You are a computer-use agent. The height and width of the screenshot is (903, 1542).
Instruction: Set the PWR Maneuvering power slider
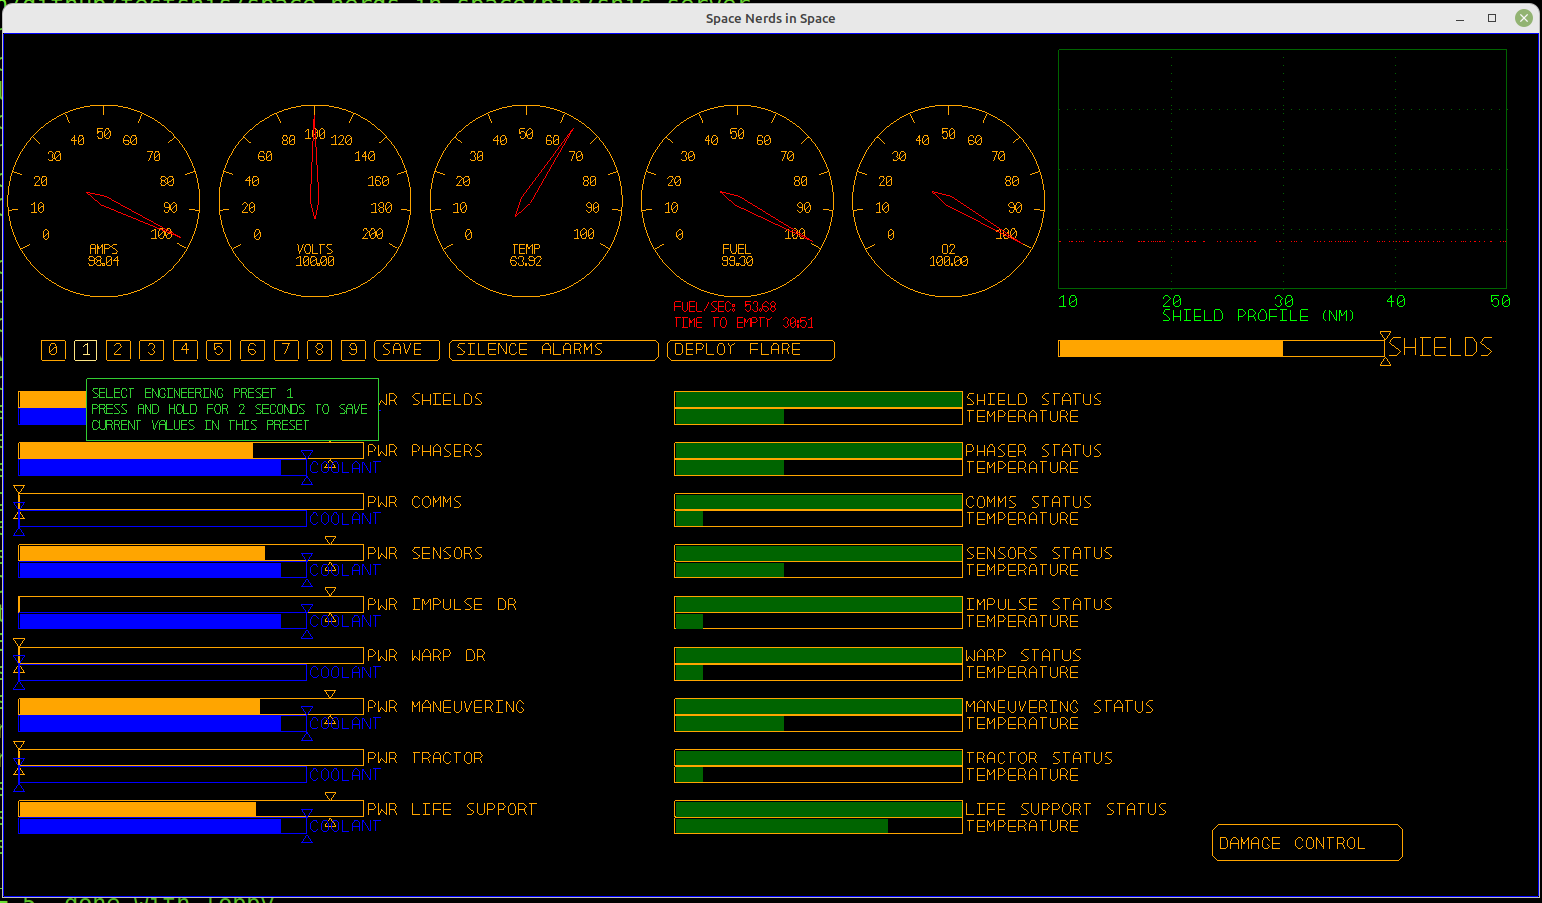[x=191, y=707]
